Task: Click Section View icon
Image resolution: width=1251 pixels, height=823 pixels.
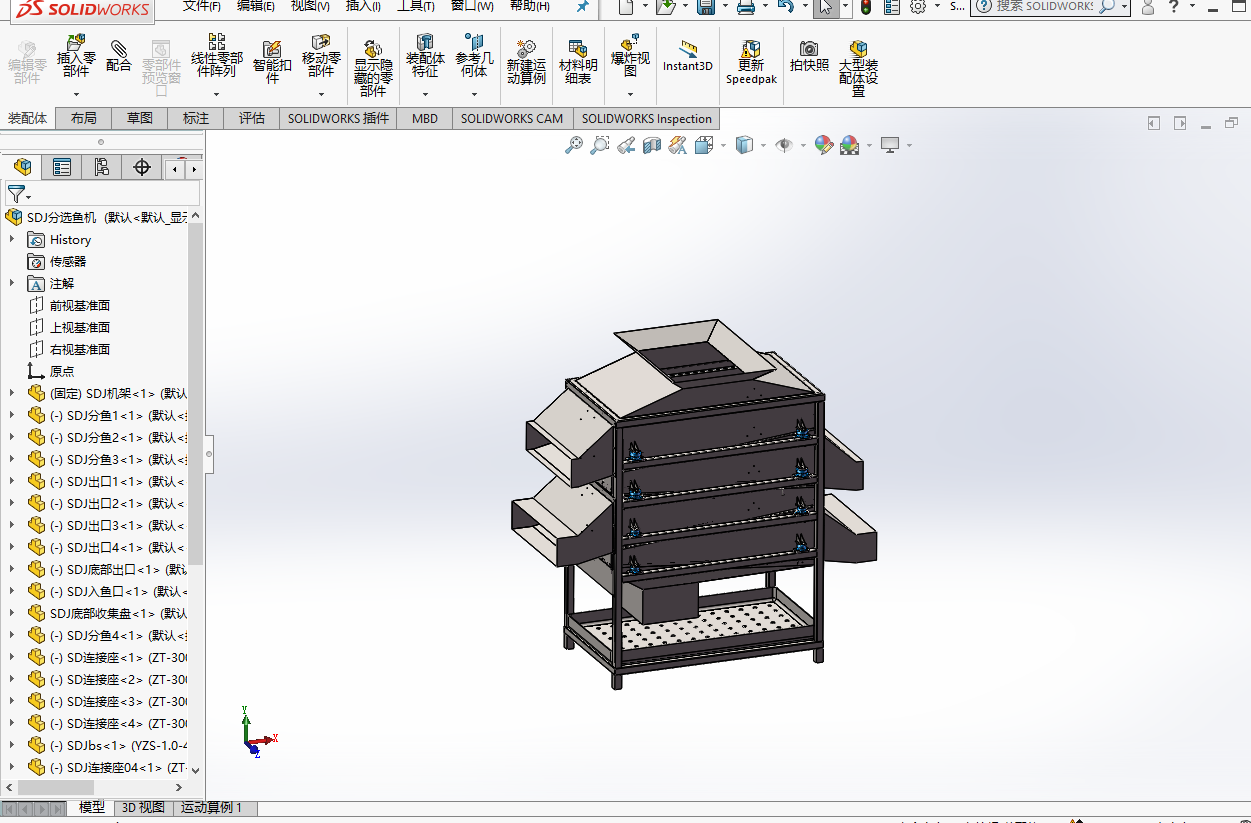Action: coord(651,145)
